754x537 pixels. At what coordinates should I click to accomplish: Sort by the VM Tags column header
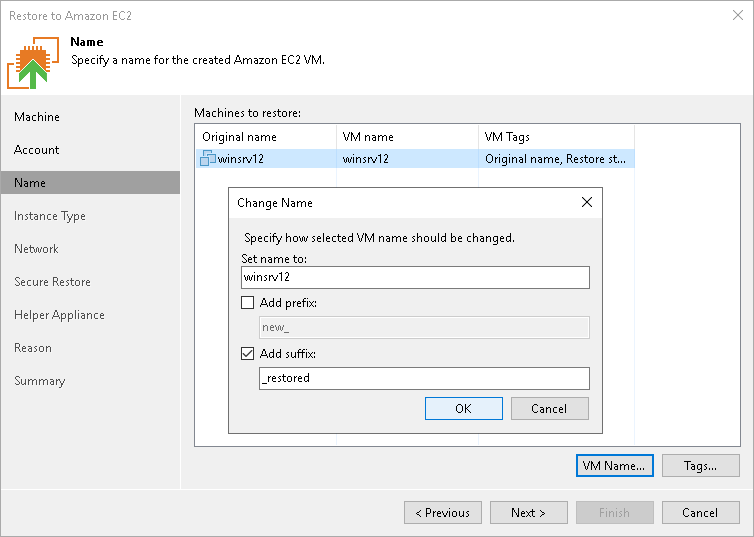pyautogui.click(x=556, y=137)
